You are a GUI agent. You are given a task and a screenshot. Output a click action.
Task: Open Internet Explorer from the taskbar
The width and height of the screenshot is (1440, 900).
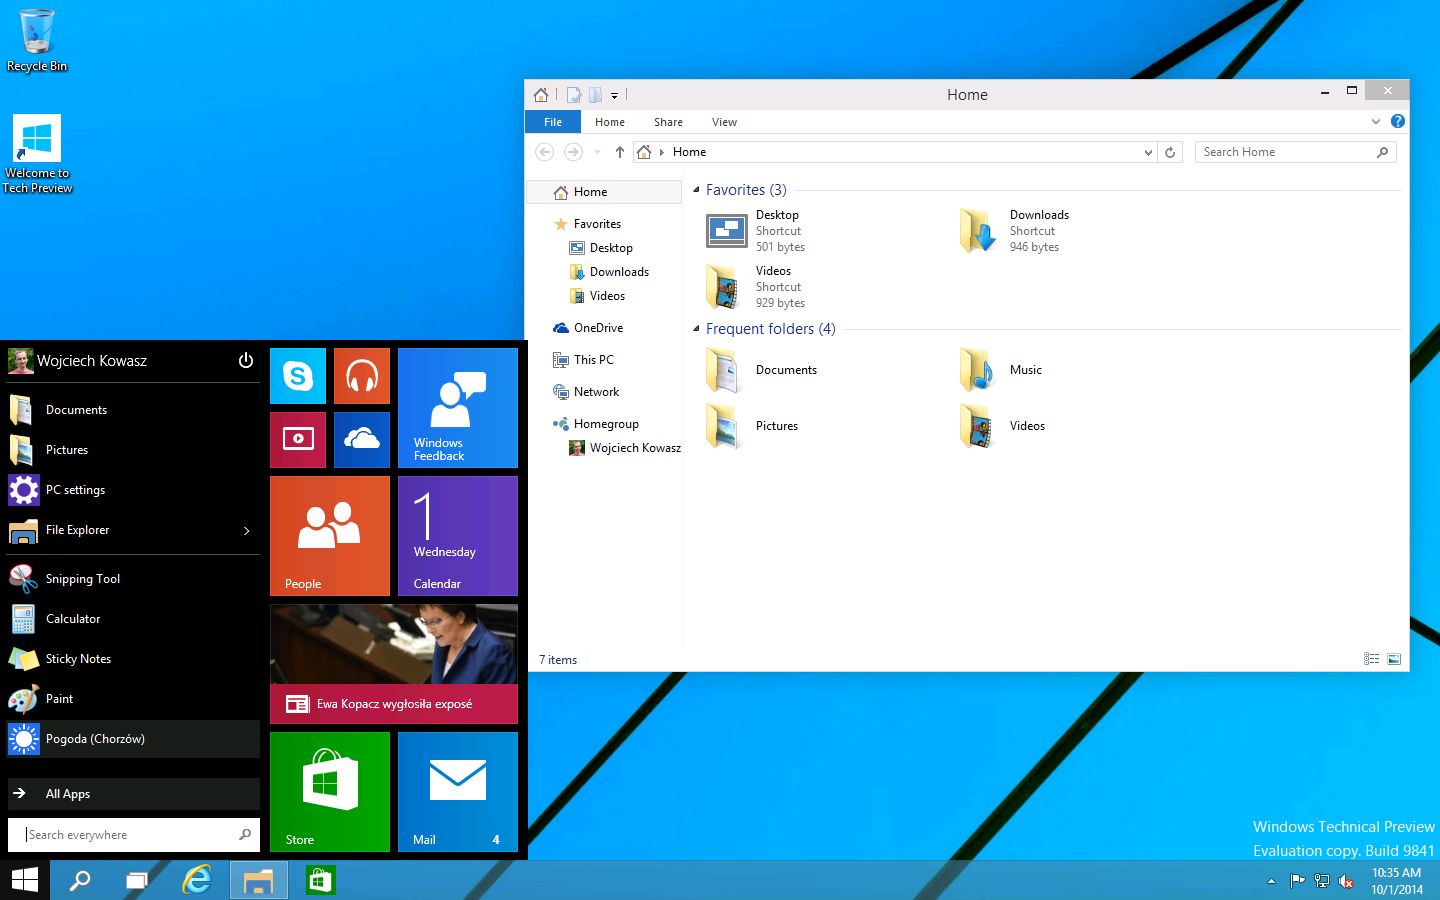point(197,880)
